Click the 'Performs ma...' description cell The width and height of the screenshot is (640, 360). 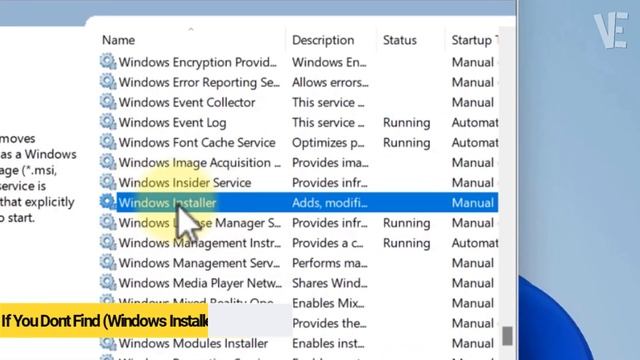330,263
